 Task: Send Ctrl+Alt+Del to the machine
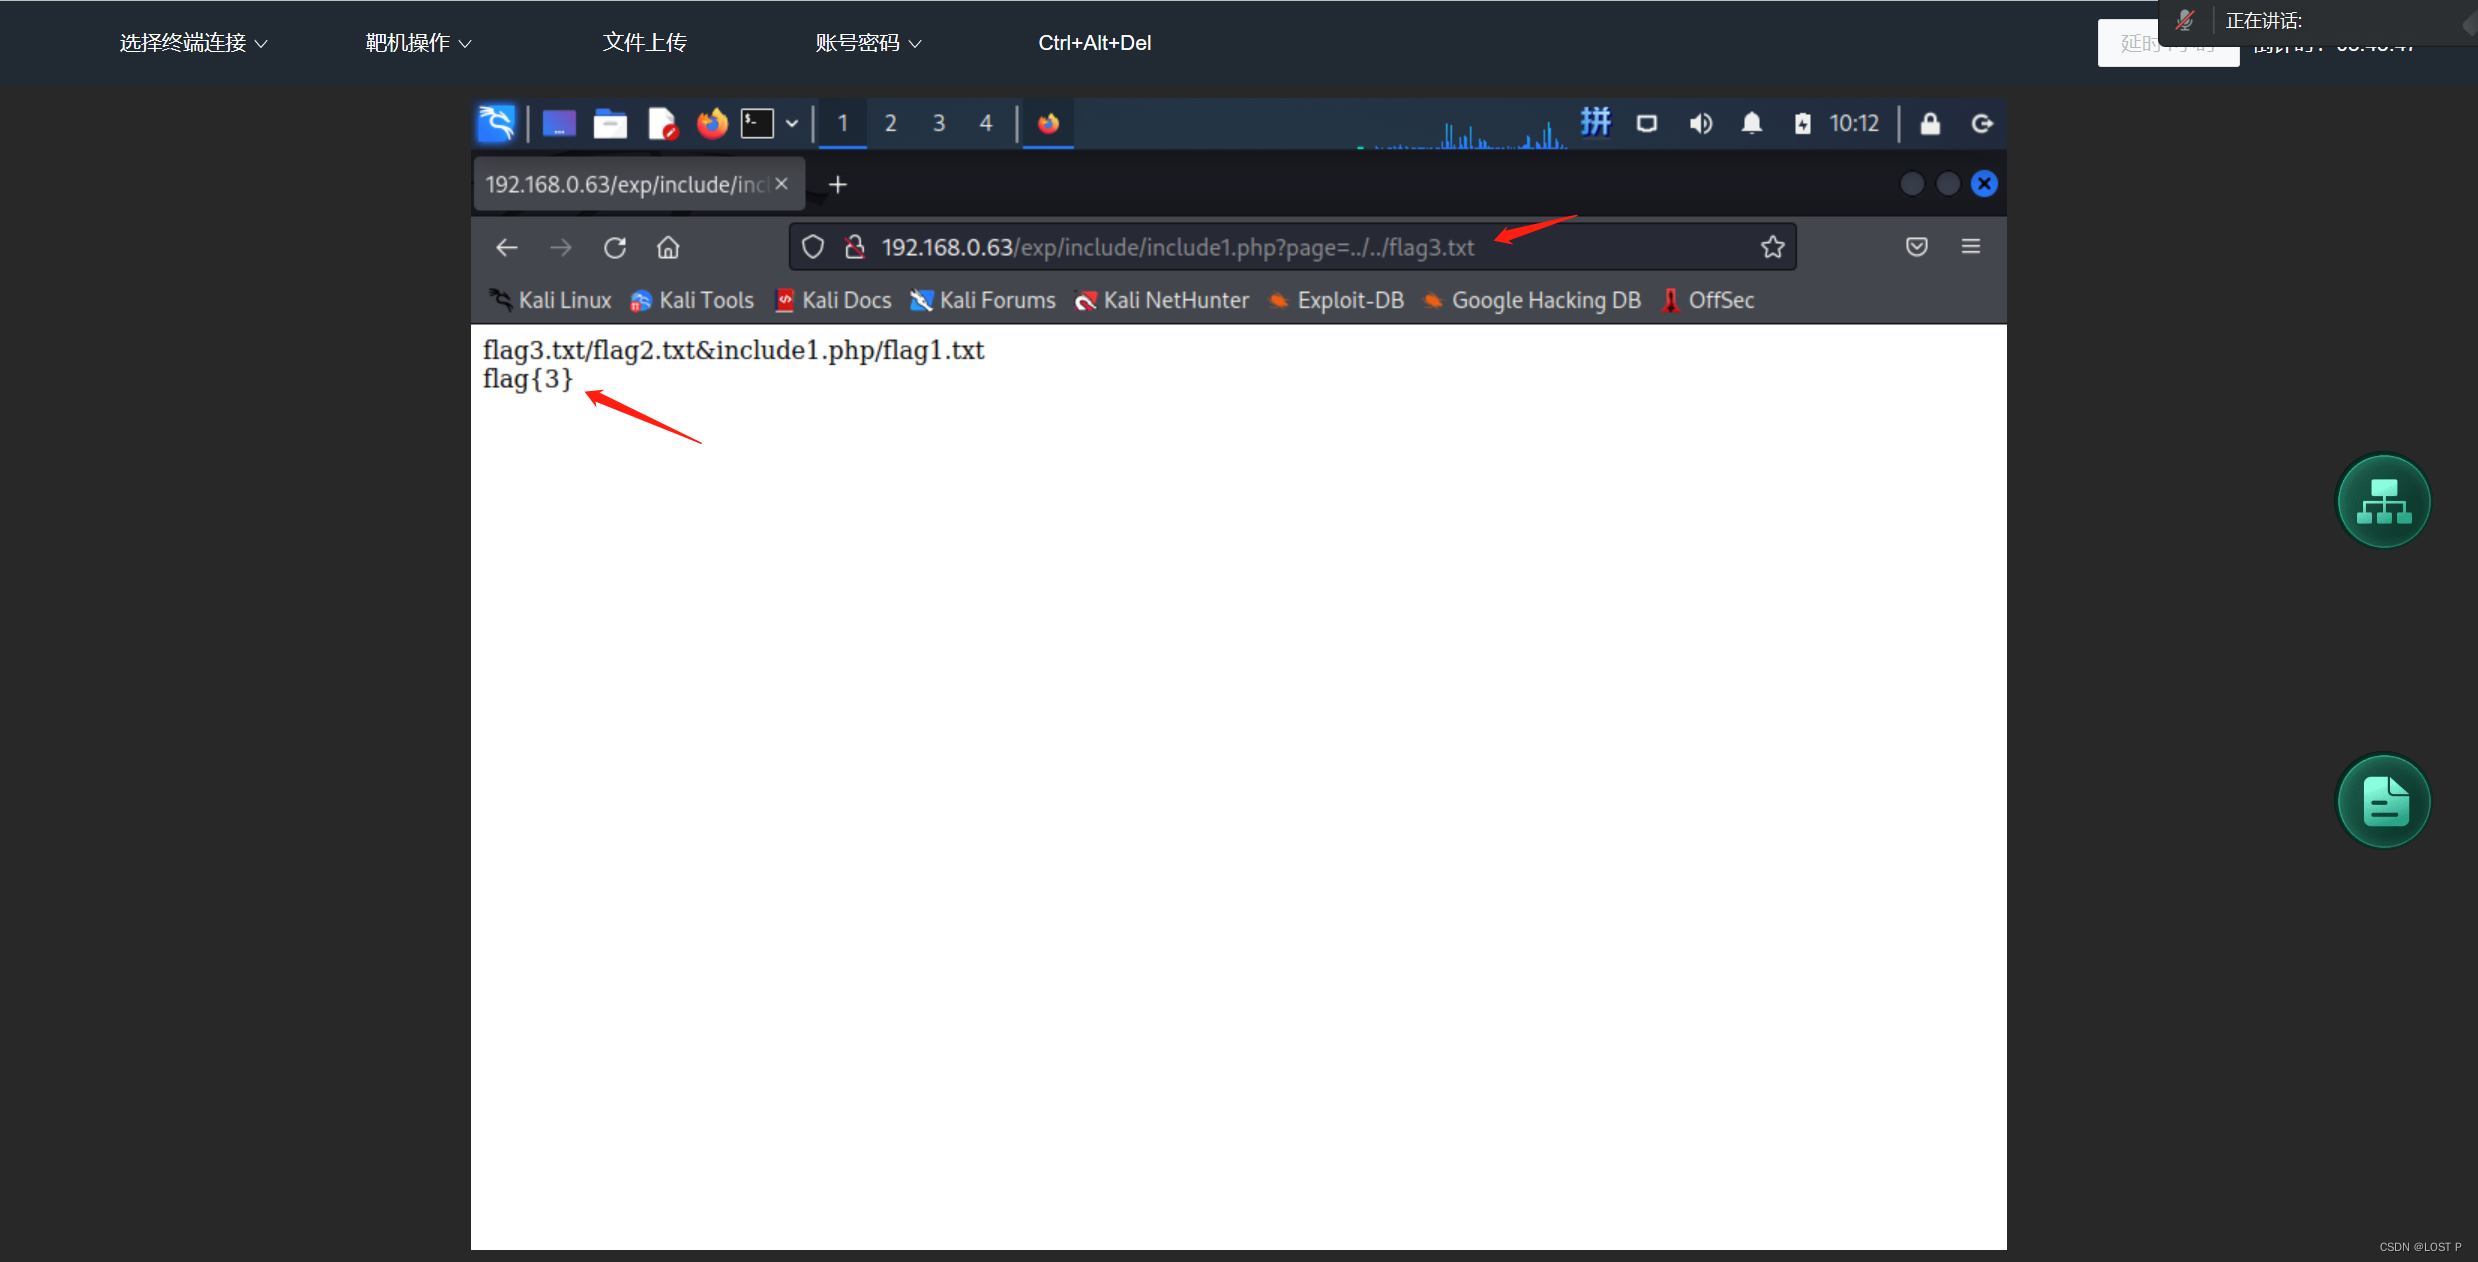pos(1094,43)
